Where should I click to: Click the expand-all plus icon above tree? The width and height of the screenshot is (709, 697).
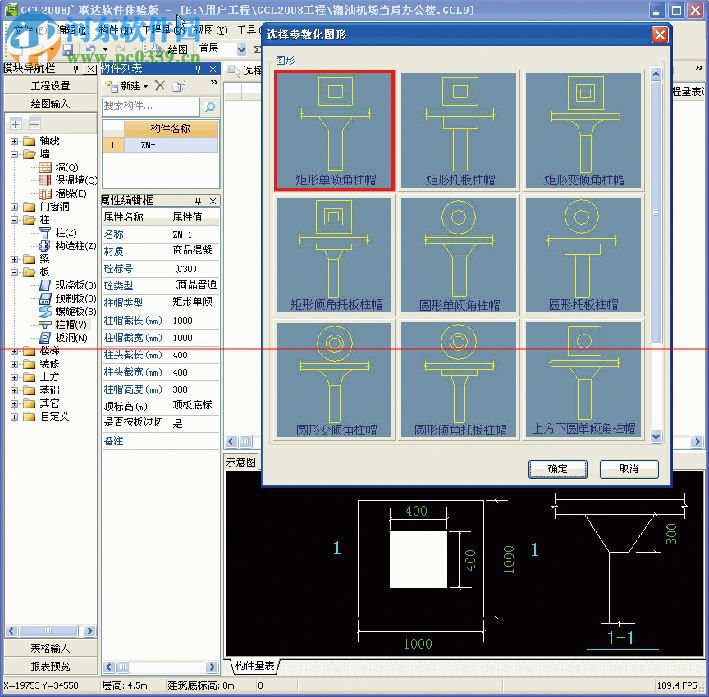pyautogui.click(x=16, y=123)
